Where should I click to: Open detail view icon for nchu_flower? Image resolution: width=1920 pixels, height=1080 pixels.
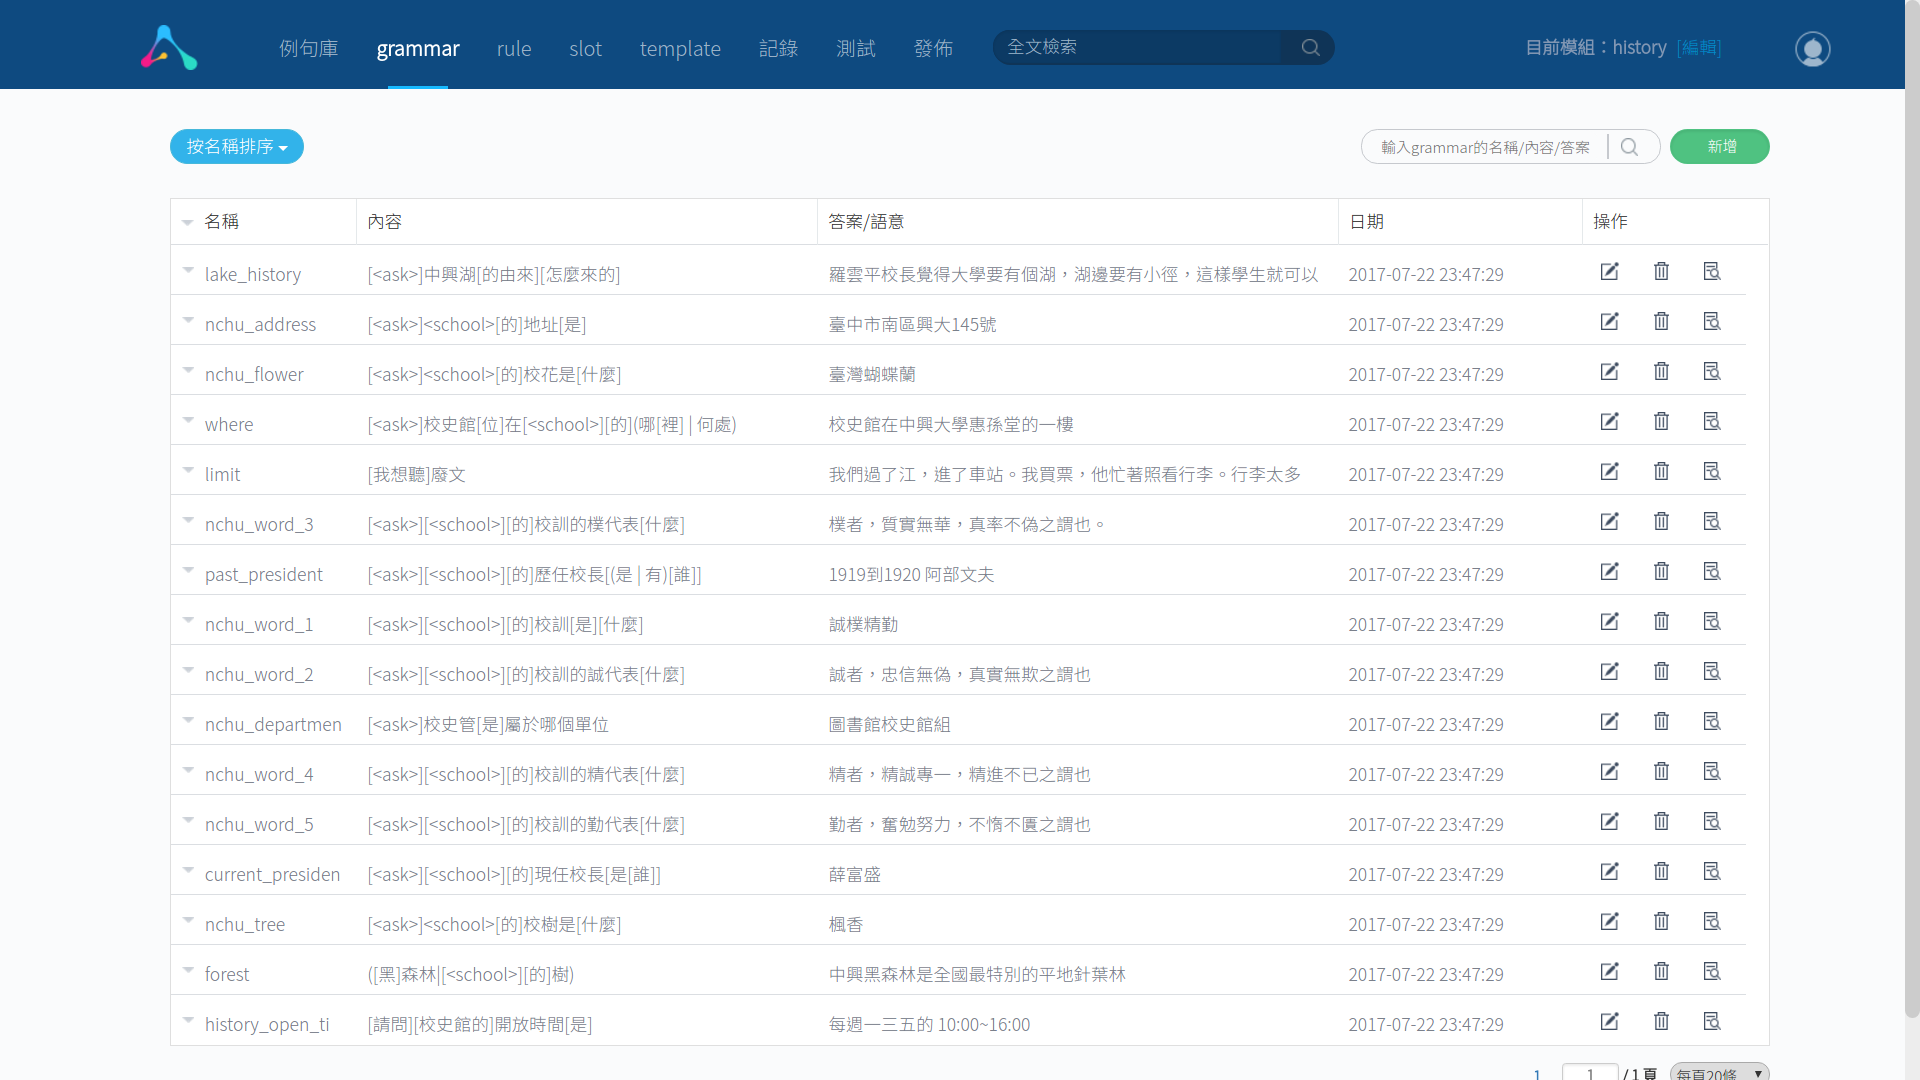(x=1712, y=372)
